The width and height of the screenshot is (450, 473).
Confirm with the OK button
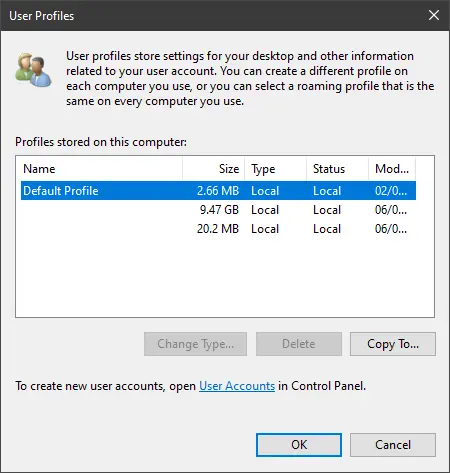299,445
